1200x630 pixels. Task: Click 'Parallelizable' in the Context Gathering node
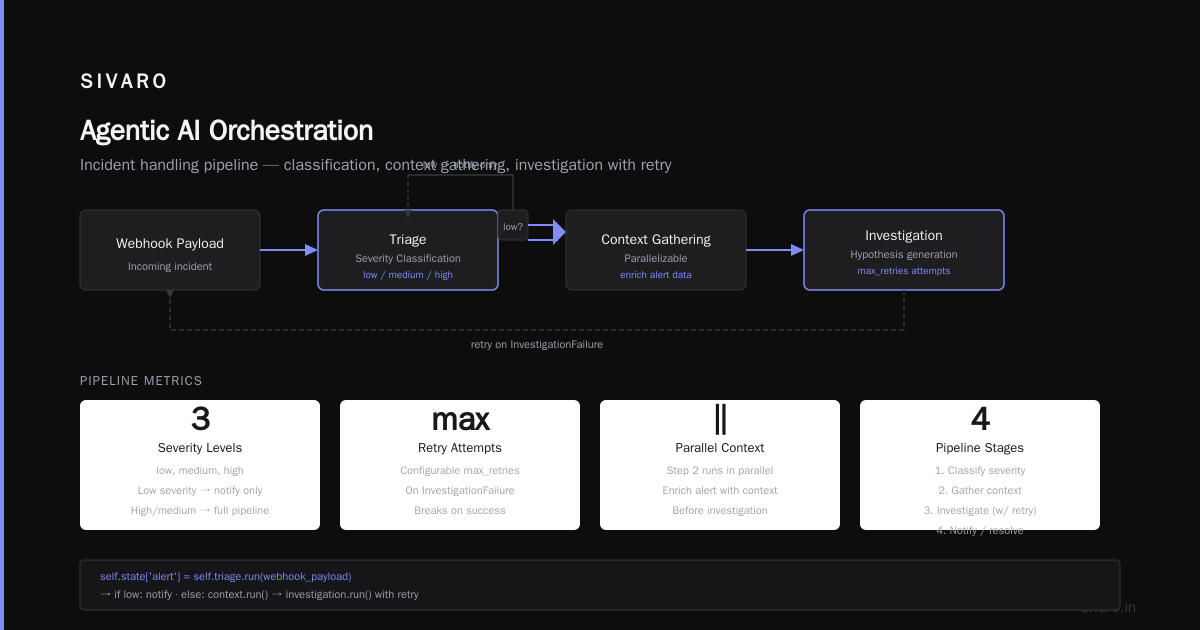coord(656,258)
